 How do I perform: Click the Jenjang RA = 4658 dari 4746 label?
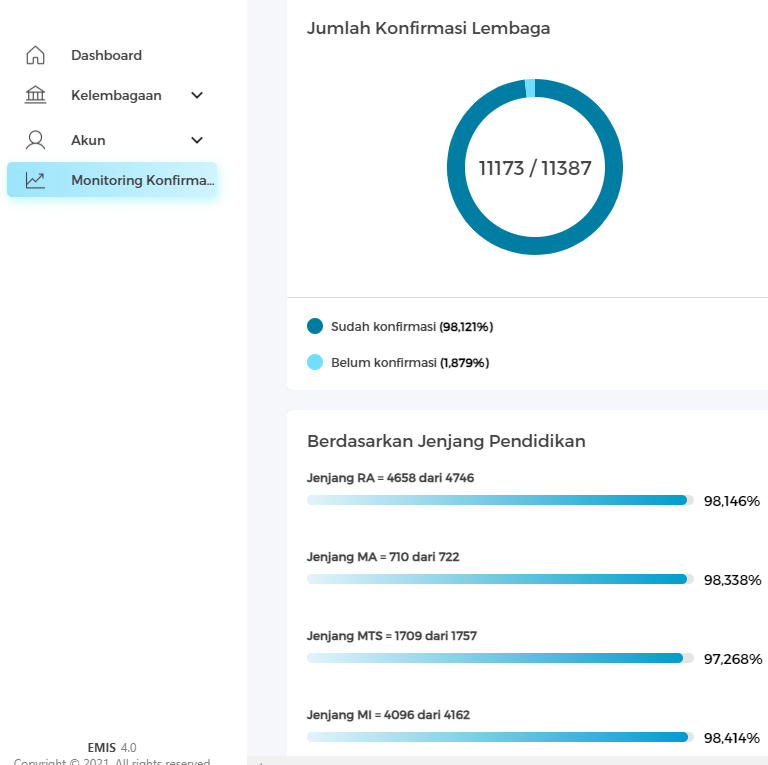390,478
